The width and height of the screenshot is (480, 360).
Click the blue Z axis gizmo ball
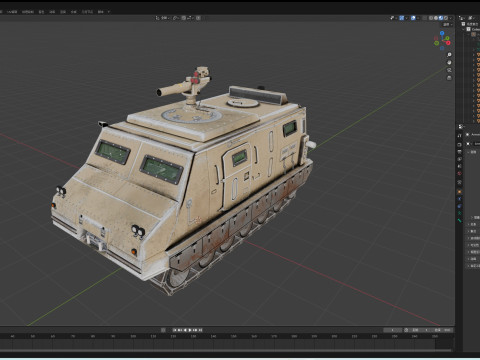pos(442,33)
